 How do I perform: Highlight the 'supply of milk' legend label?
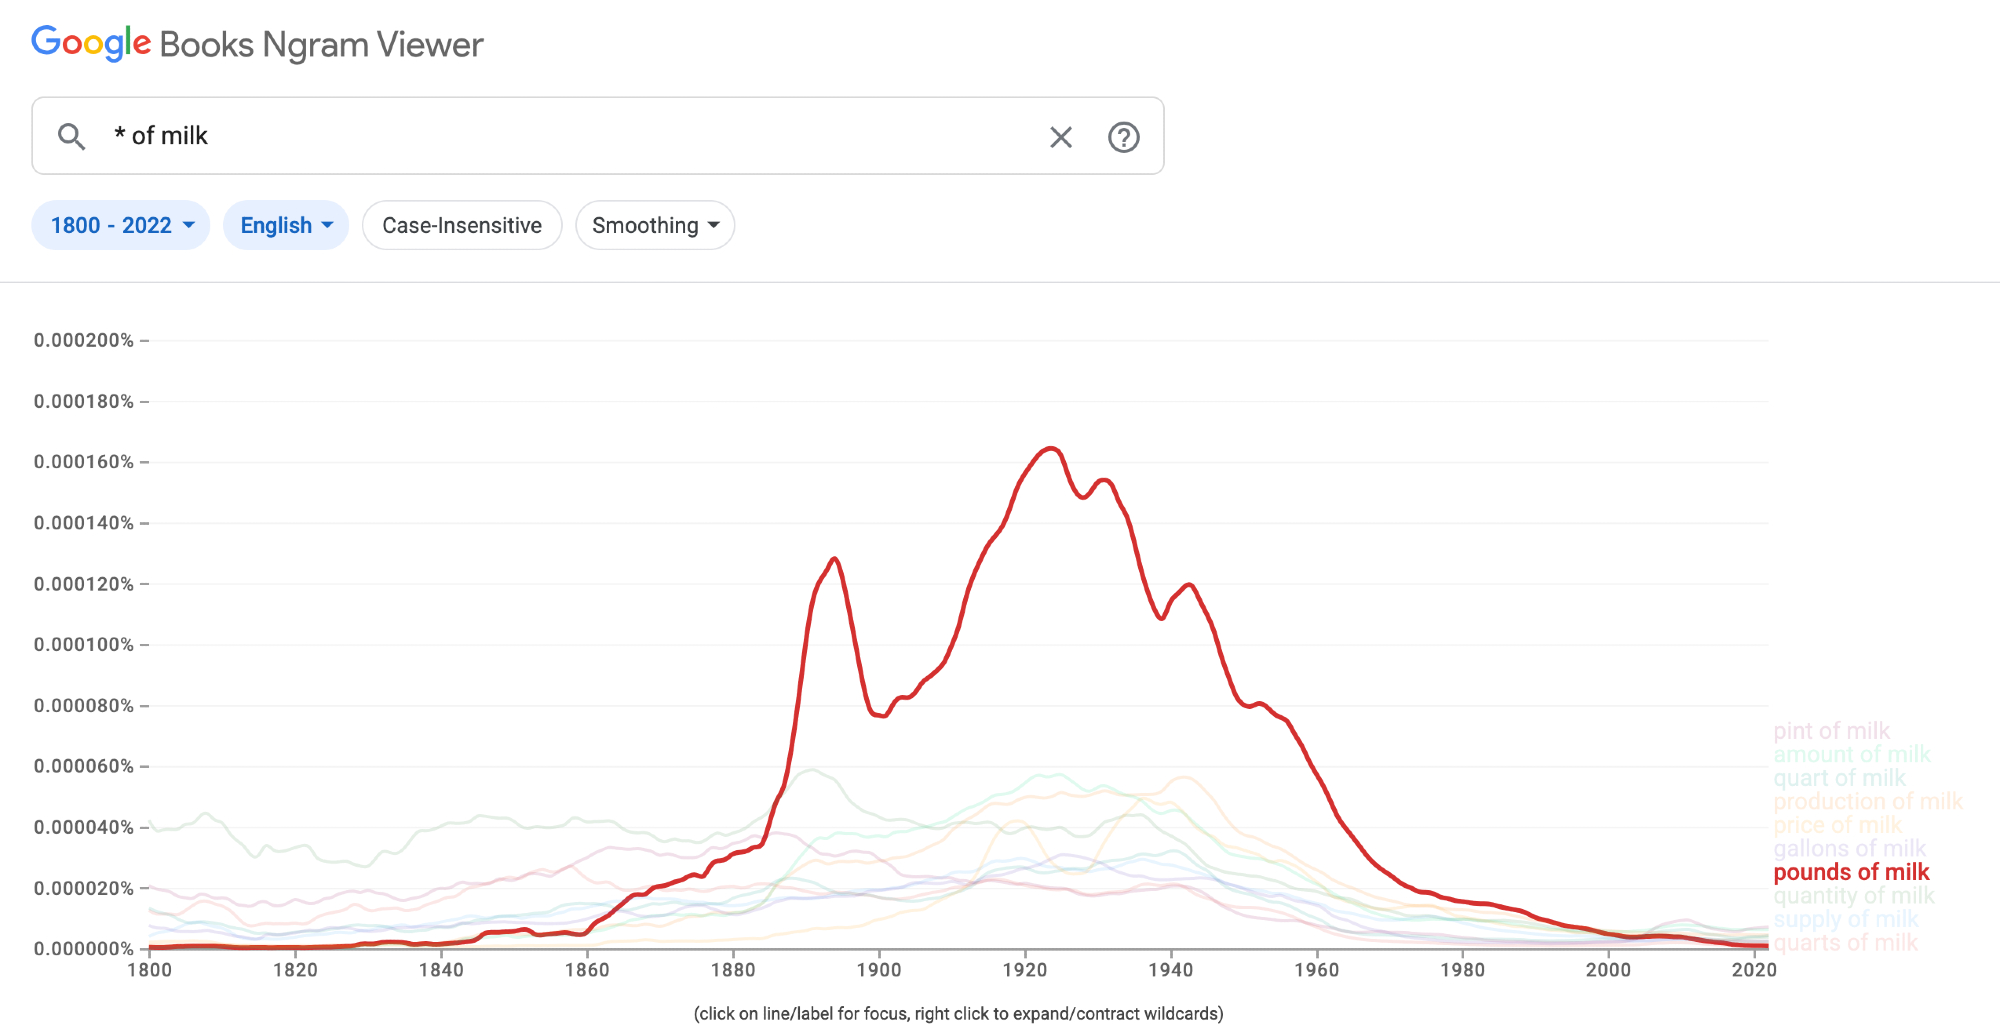click(1845, 919)
